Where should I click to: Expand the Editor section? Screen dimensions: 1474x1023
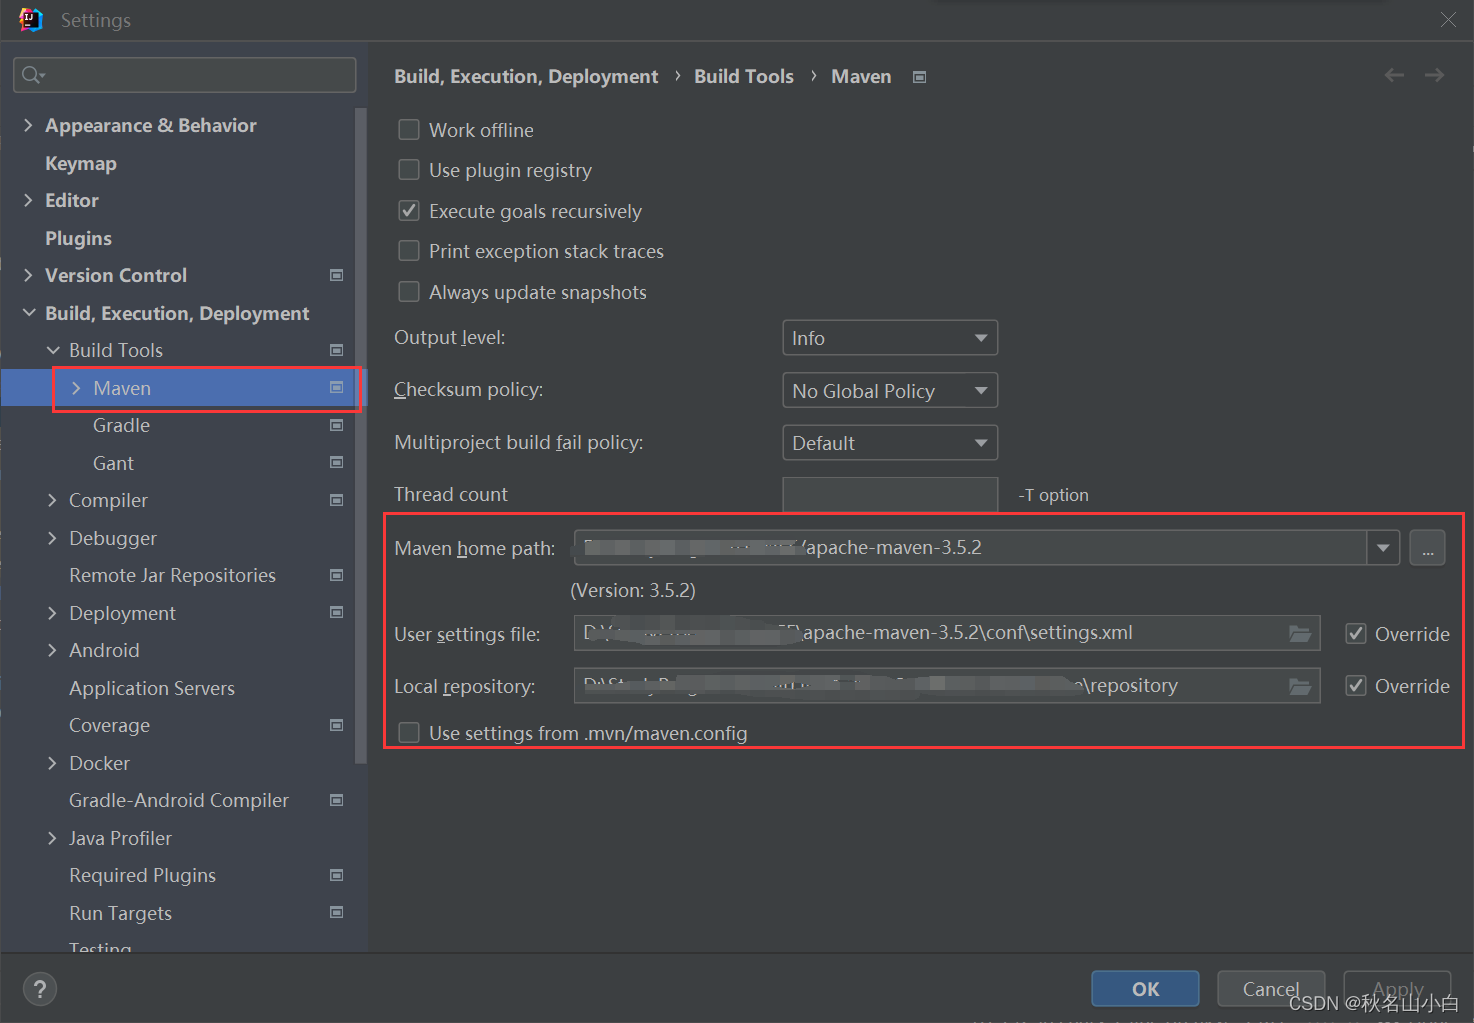click(28, 200)
